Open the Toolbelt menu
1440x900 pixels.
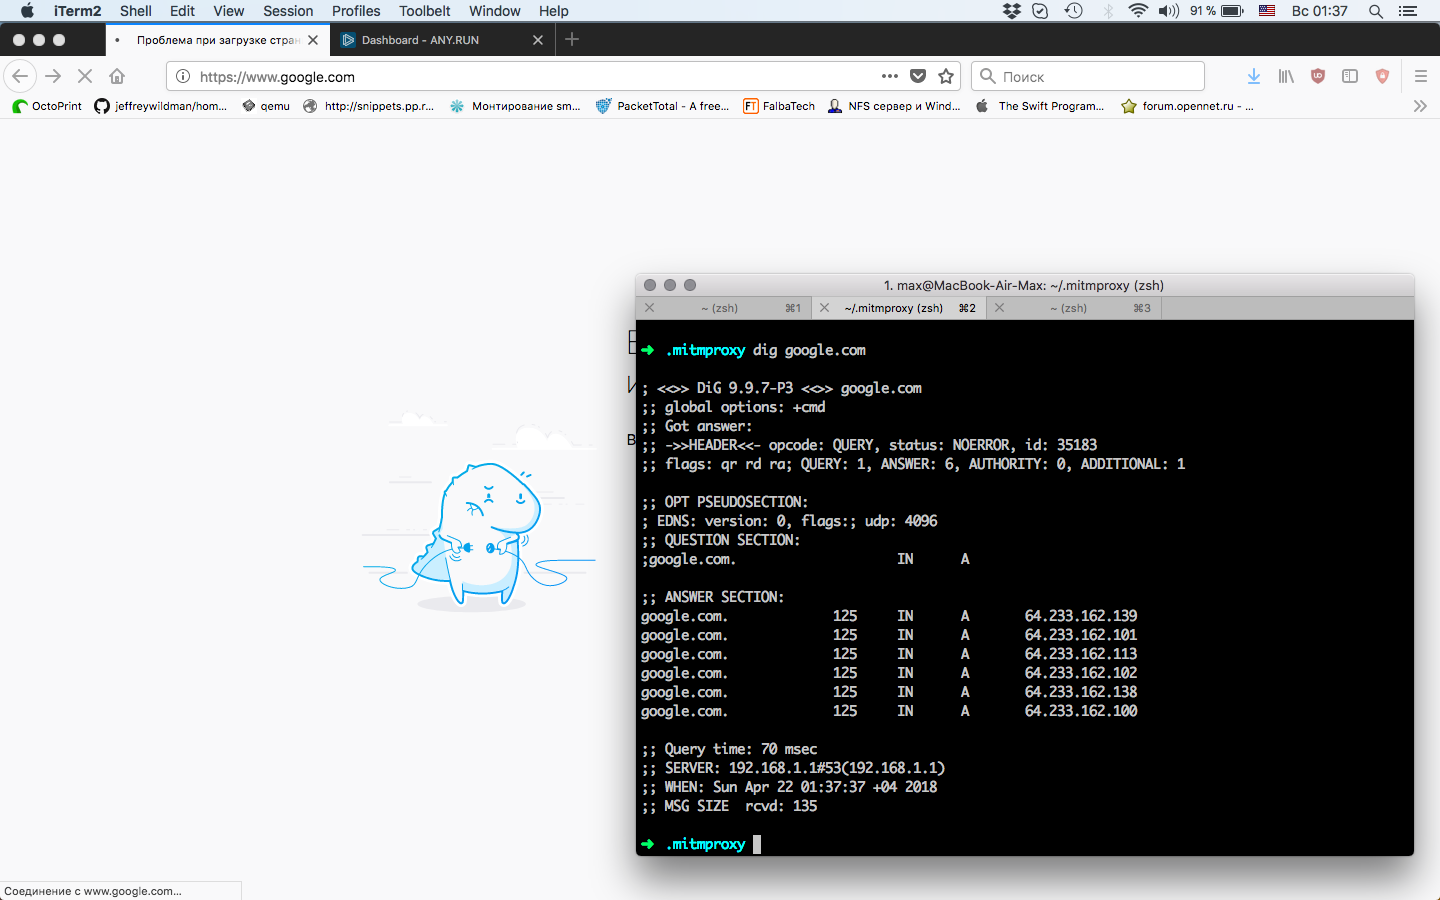click(425, 11)
